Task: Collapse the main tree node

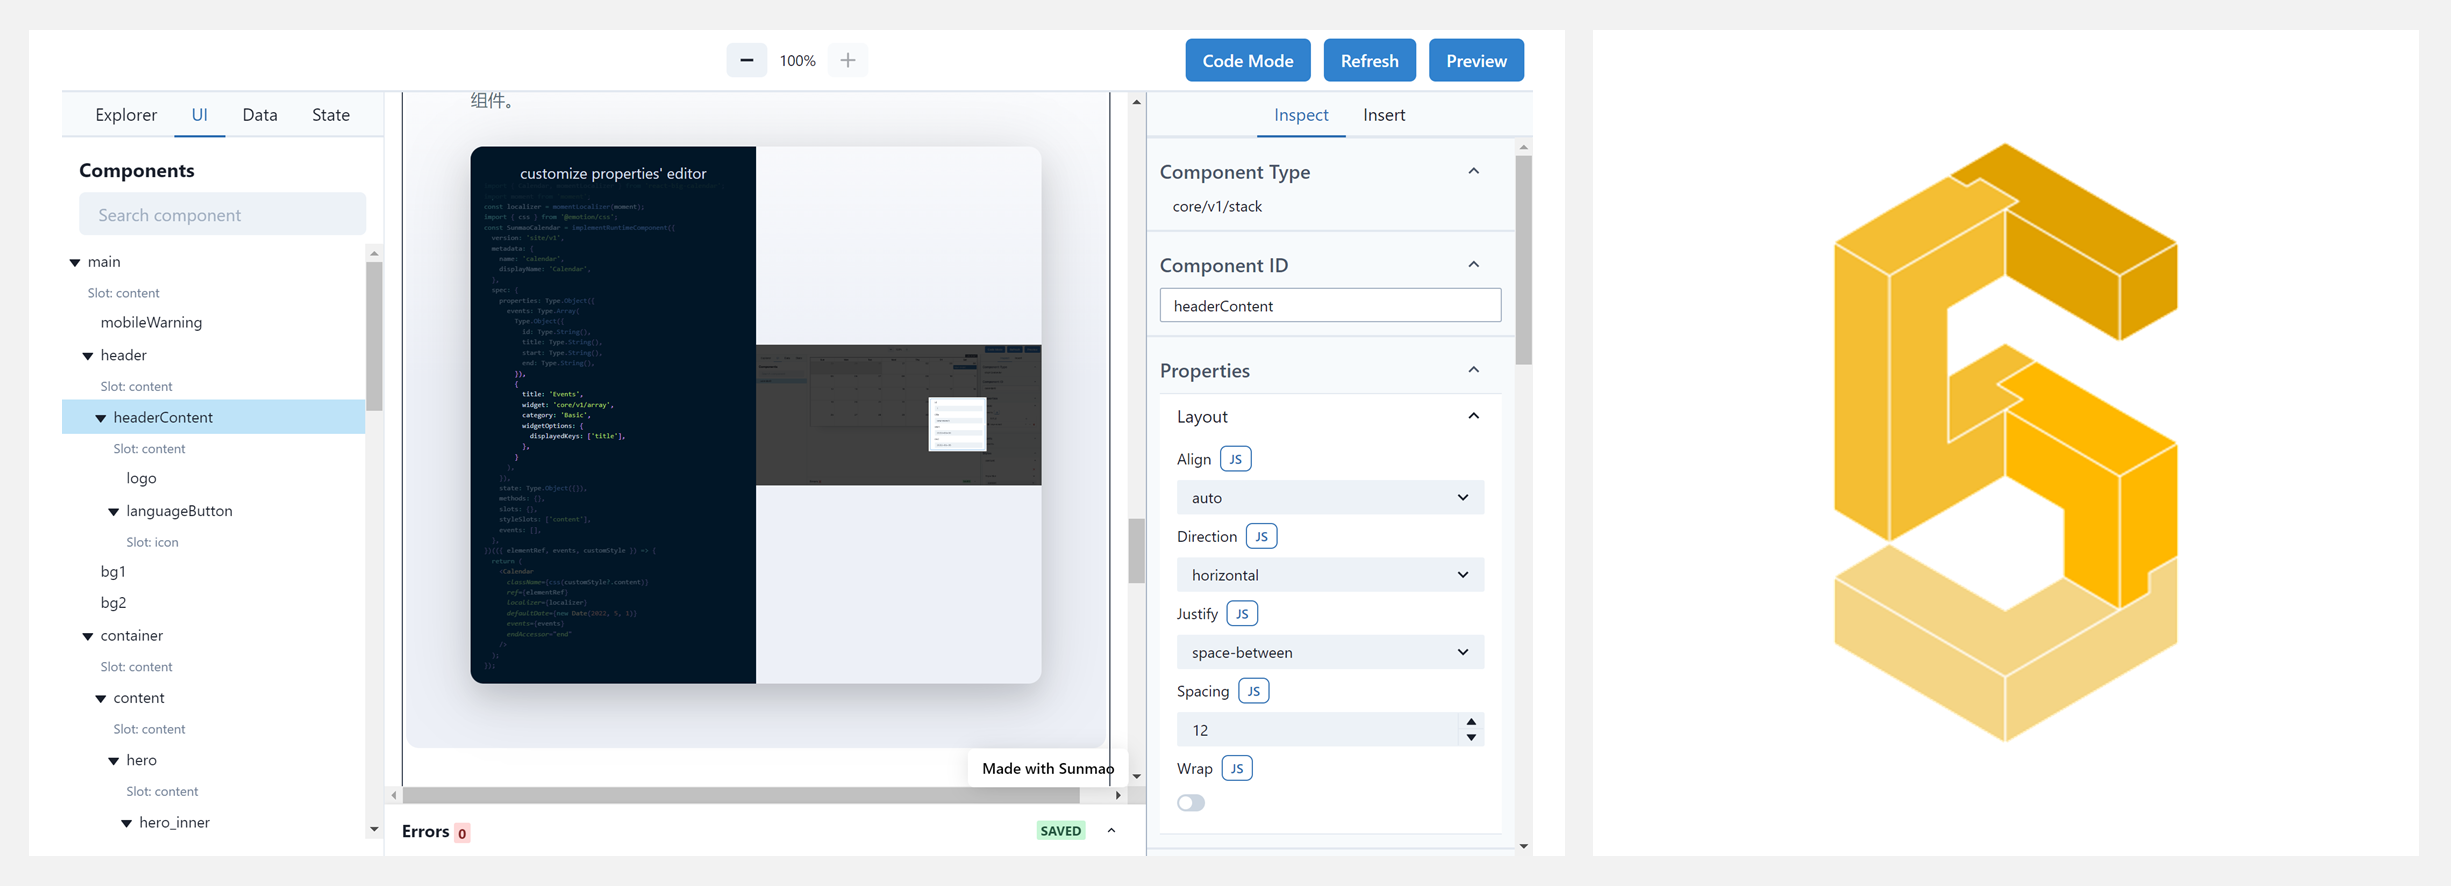Action: (75, 262)
